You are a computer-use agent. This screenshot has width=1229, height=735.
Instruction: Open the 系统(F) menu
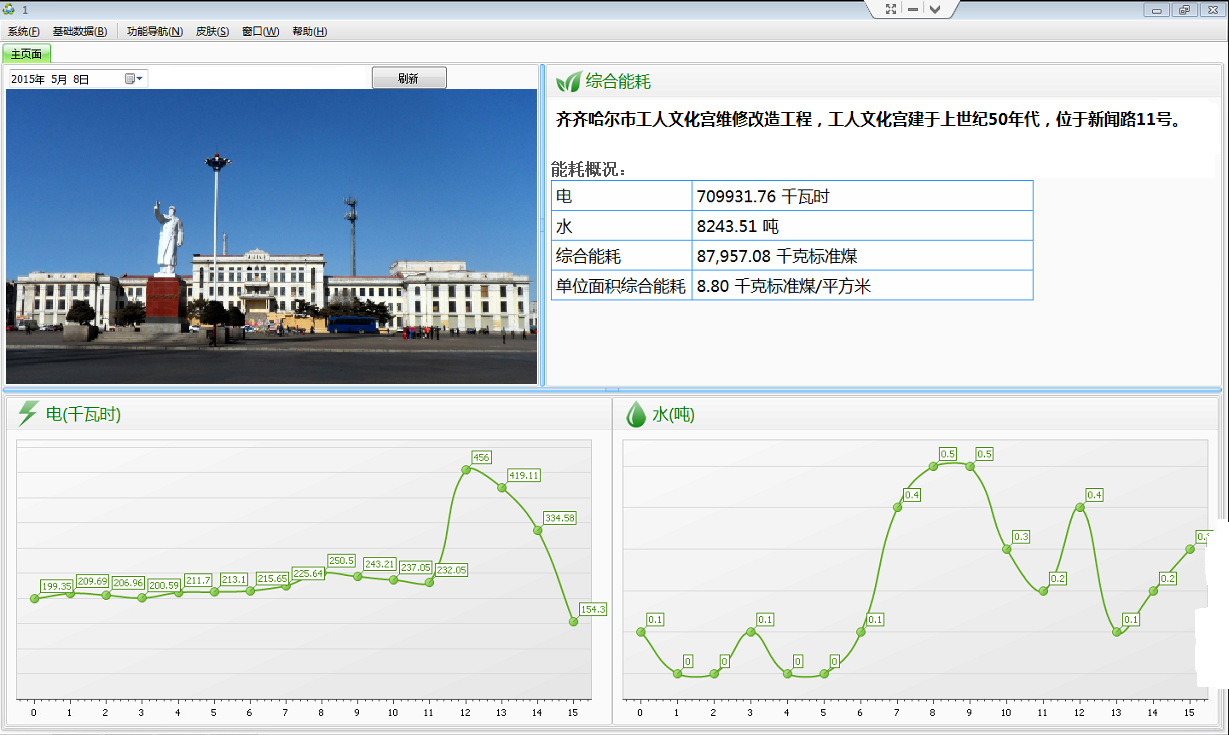24,32
